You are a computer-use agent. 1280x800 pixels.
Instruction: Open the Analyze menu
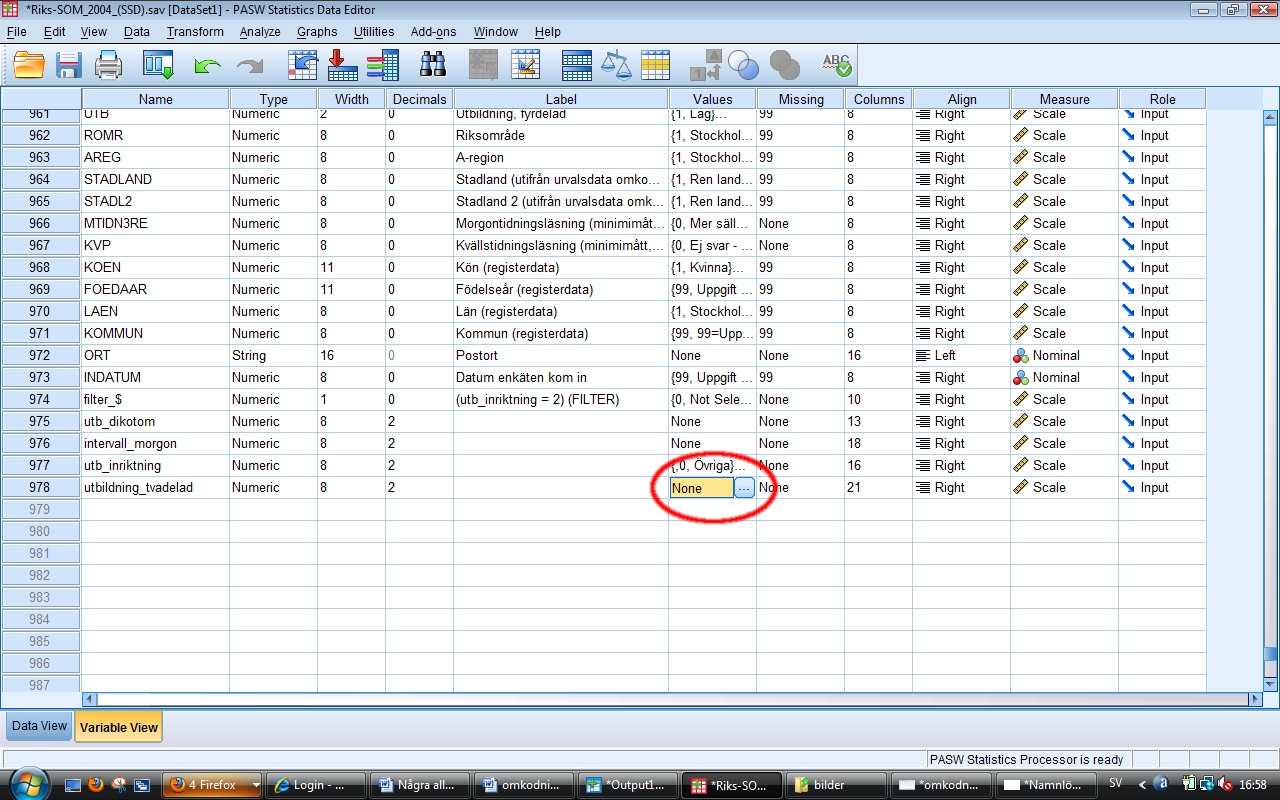260,32
